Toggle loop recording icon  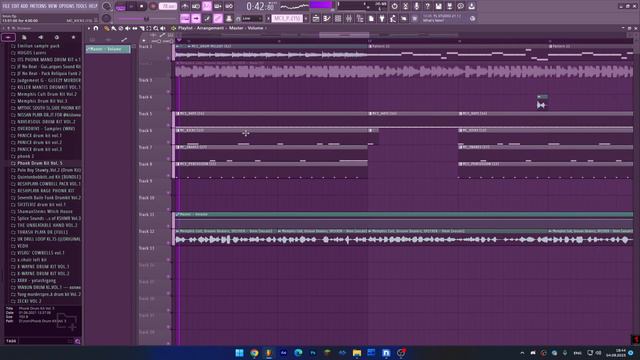[229, 6]
